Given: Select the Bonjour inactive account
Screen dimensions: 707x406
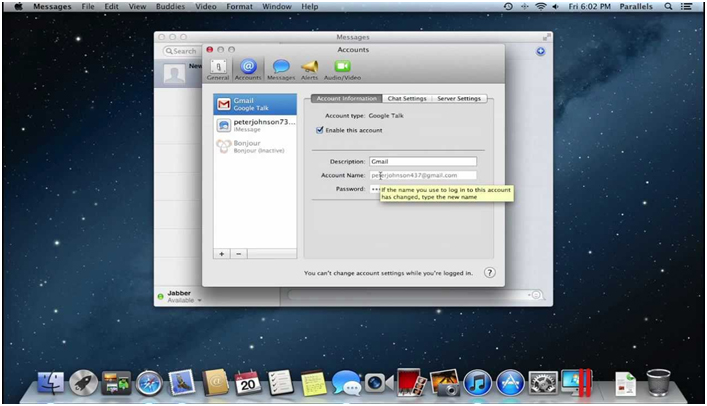Looking at the screenshot, I should (255, 147).
